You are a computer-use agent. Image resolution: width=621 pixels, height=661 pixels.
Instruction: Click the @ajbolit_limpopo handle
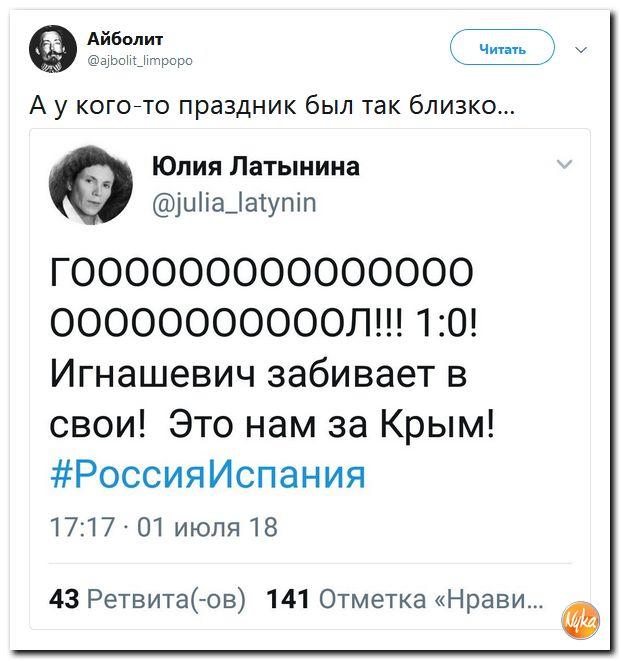[x=141, y=60]
